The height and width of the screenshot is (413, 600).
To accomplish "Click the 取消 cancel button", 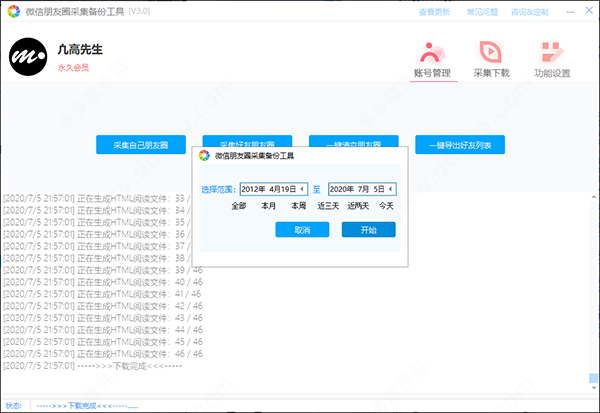I will pyautogui.click(x=302, y=230).
